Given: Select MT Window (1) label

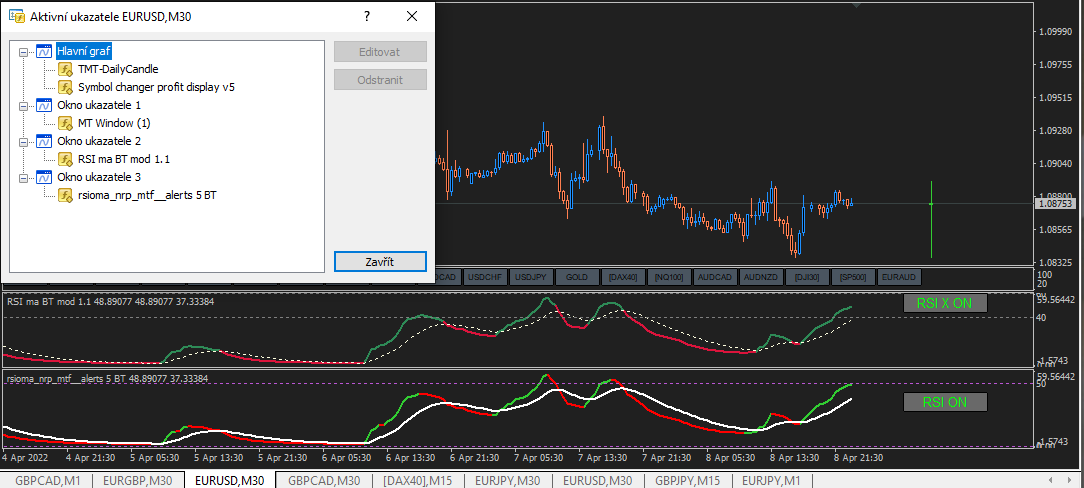Looking at the screenshot, I should (x=114, y=123).
